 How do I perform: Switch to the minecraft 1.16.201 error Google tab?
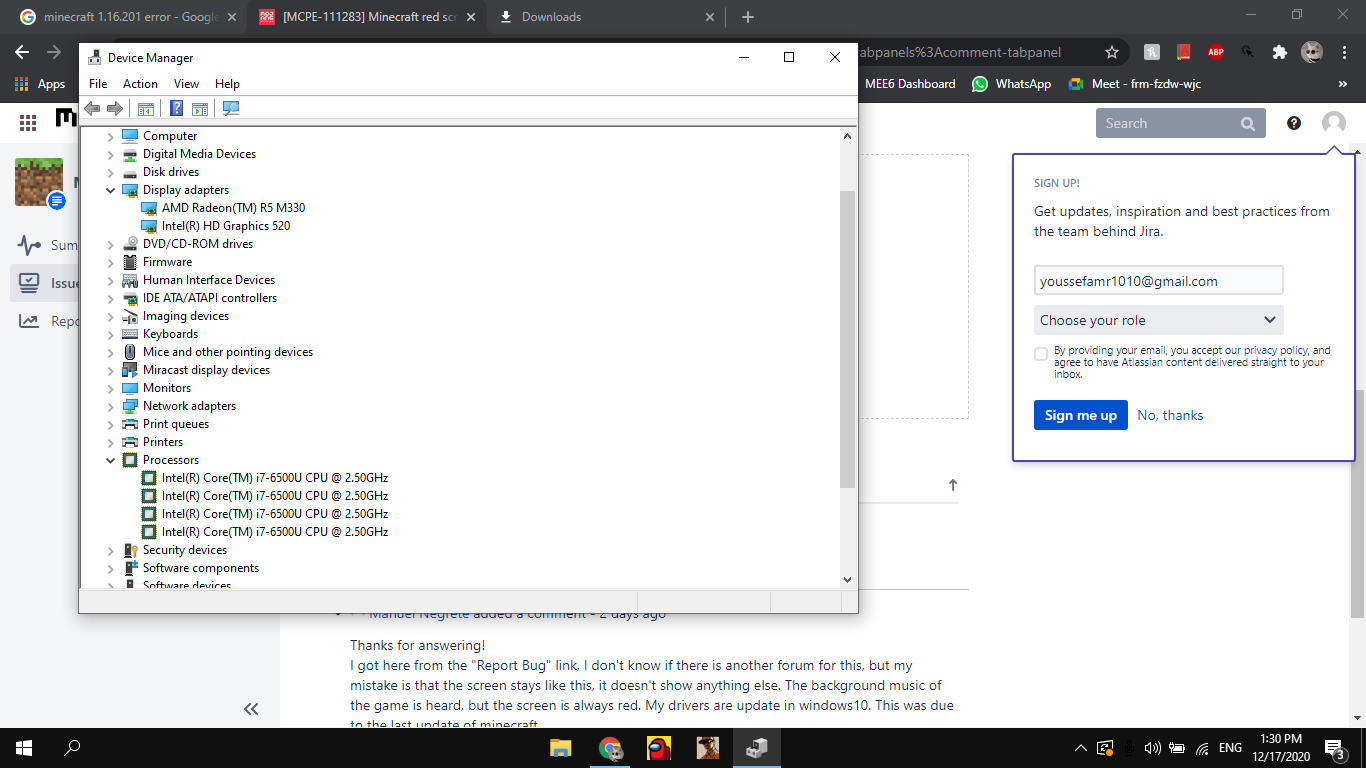click(127, 17)
